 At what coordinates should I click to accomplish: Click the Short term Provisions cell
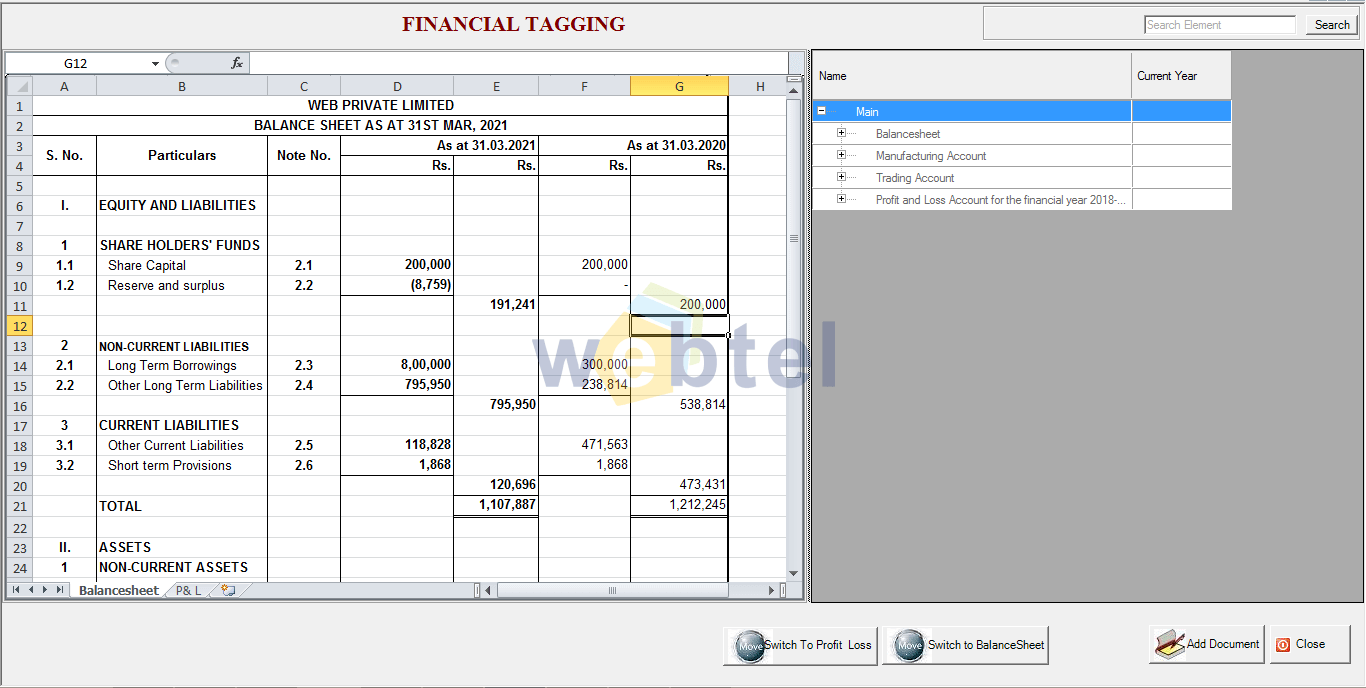(x=182, y=465)
